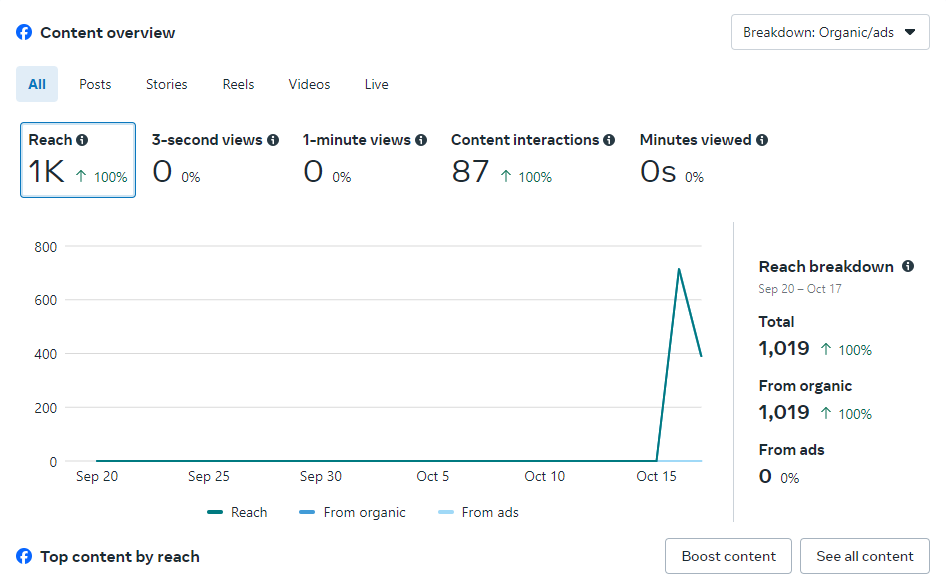The height and width of the screenshot is (587, 946).
Task: Open the Reels tab
Action: [x=238, y=85]
